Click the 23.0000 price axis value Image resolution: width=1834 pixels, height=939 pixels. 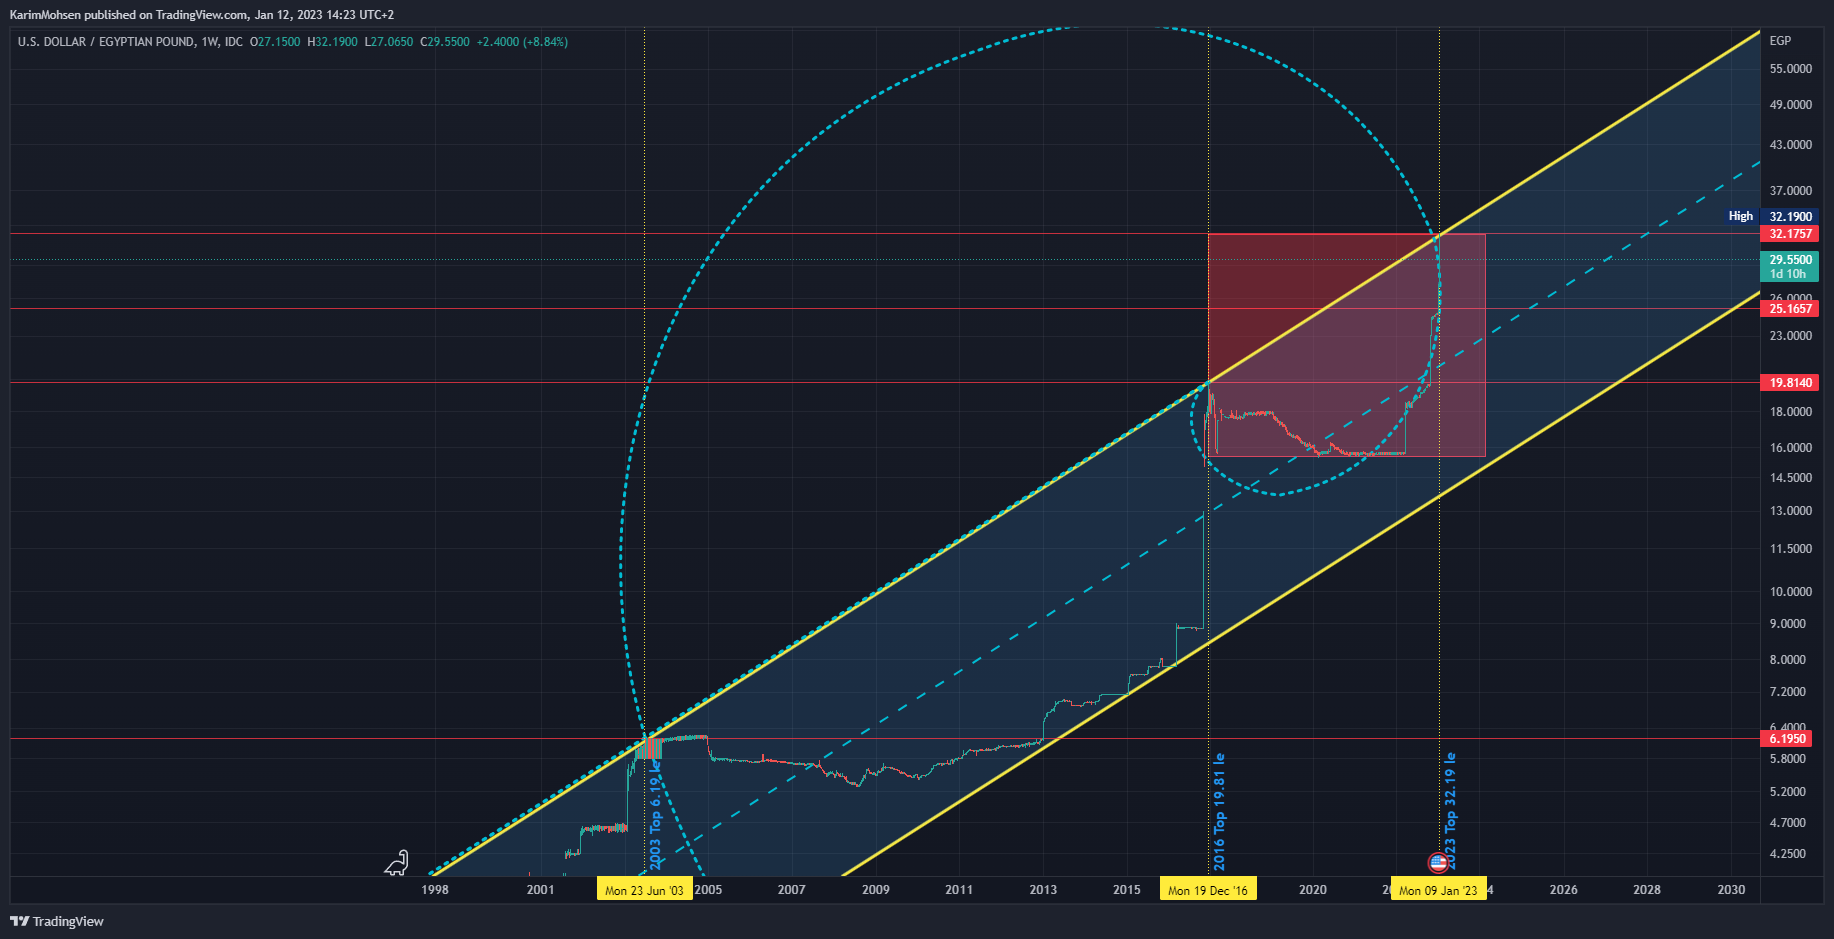(x=1791, y=336)
